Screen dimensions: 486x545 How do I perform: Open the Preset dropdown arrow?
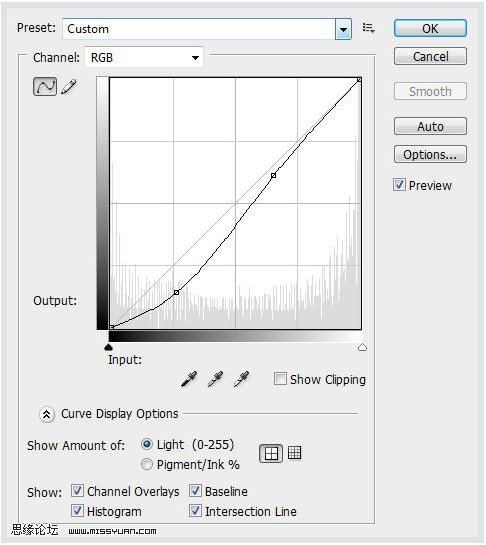(343, 29)
